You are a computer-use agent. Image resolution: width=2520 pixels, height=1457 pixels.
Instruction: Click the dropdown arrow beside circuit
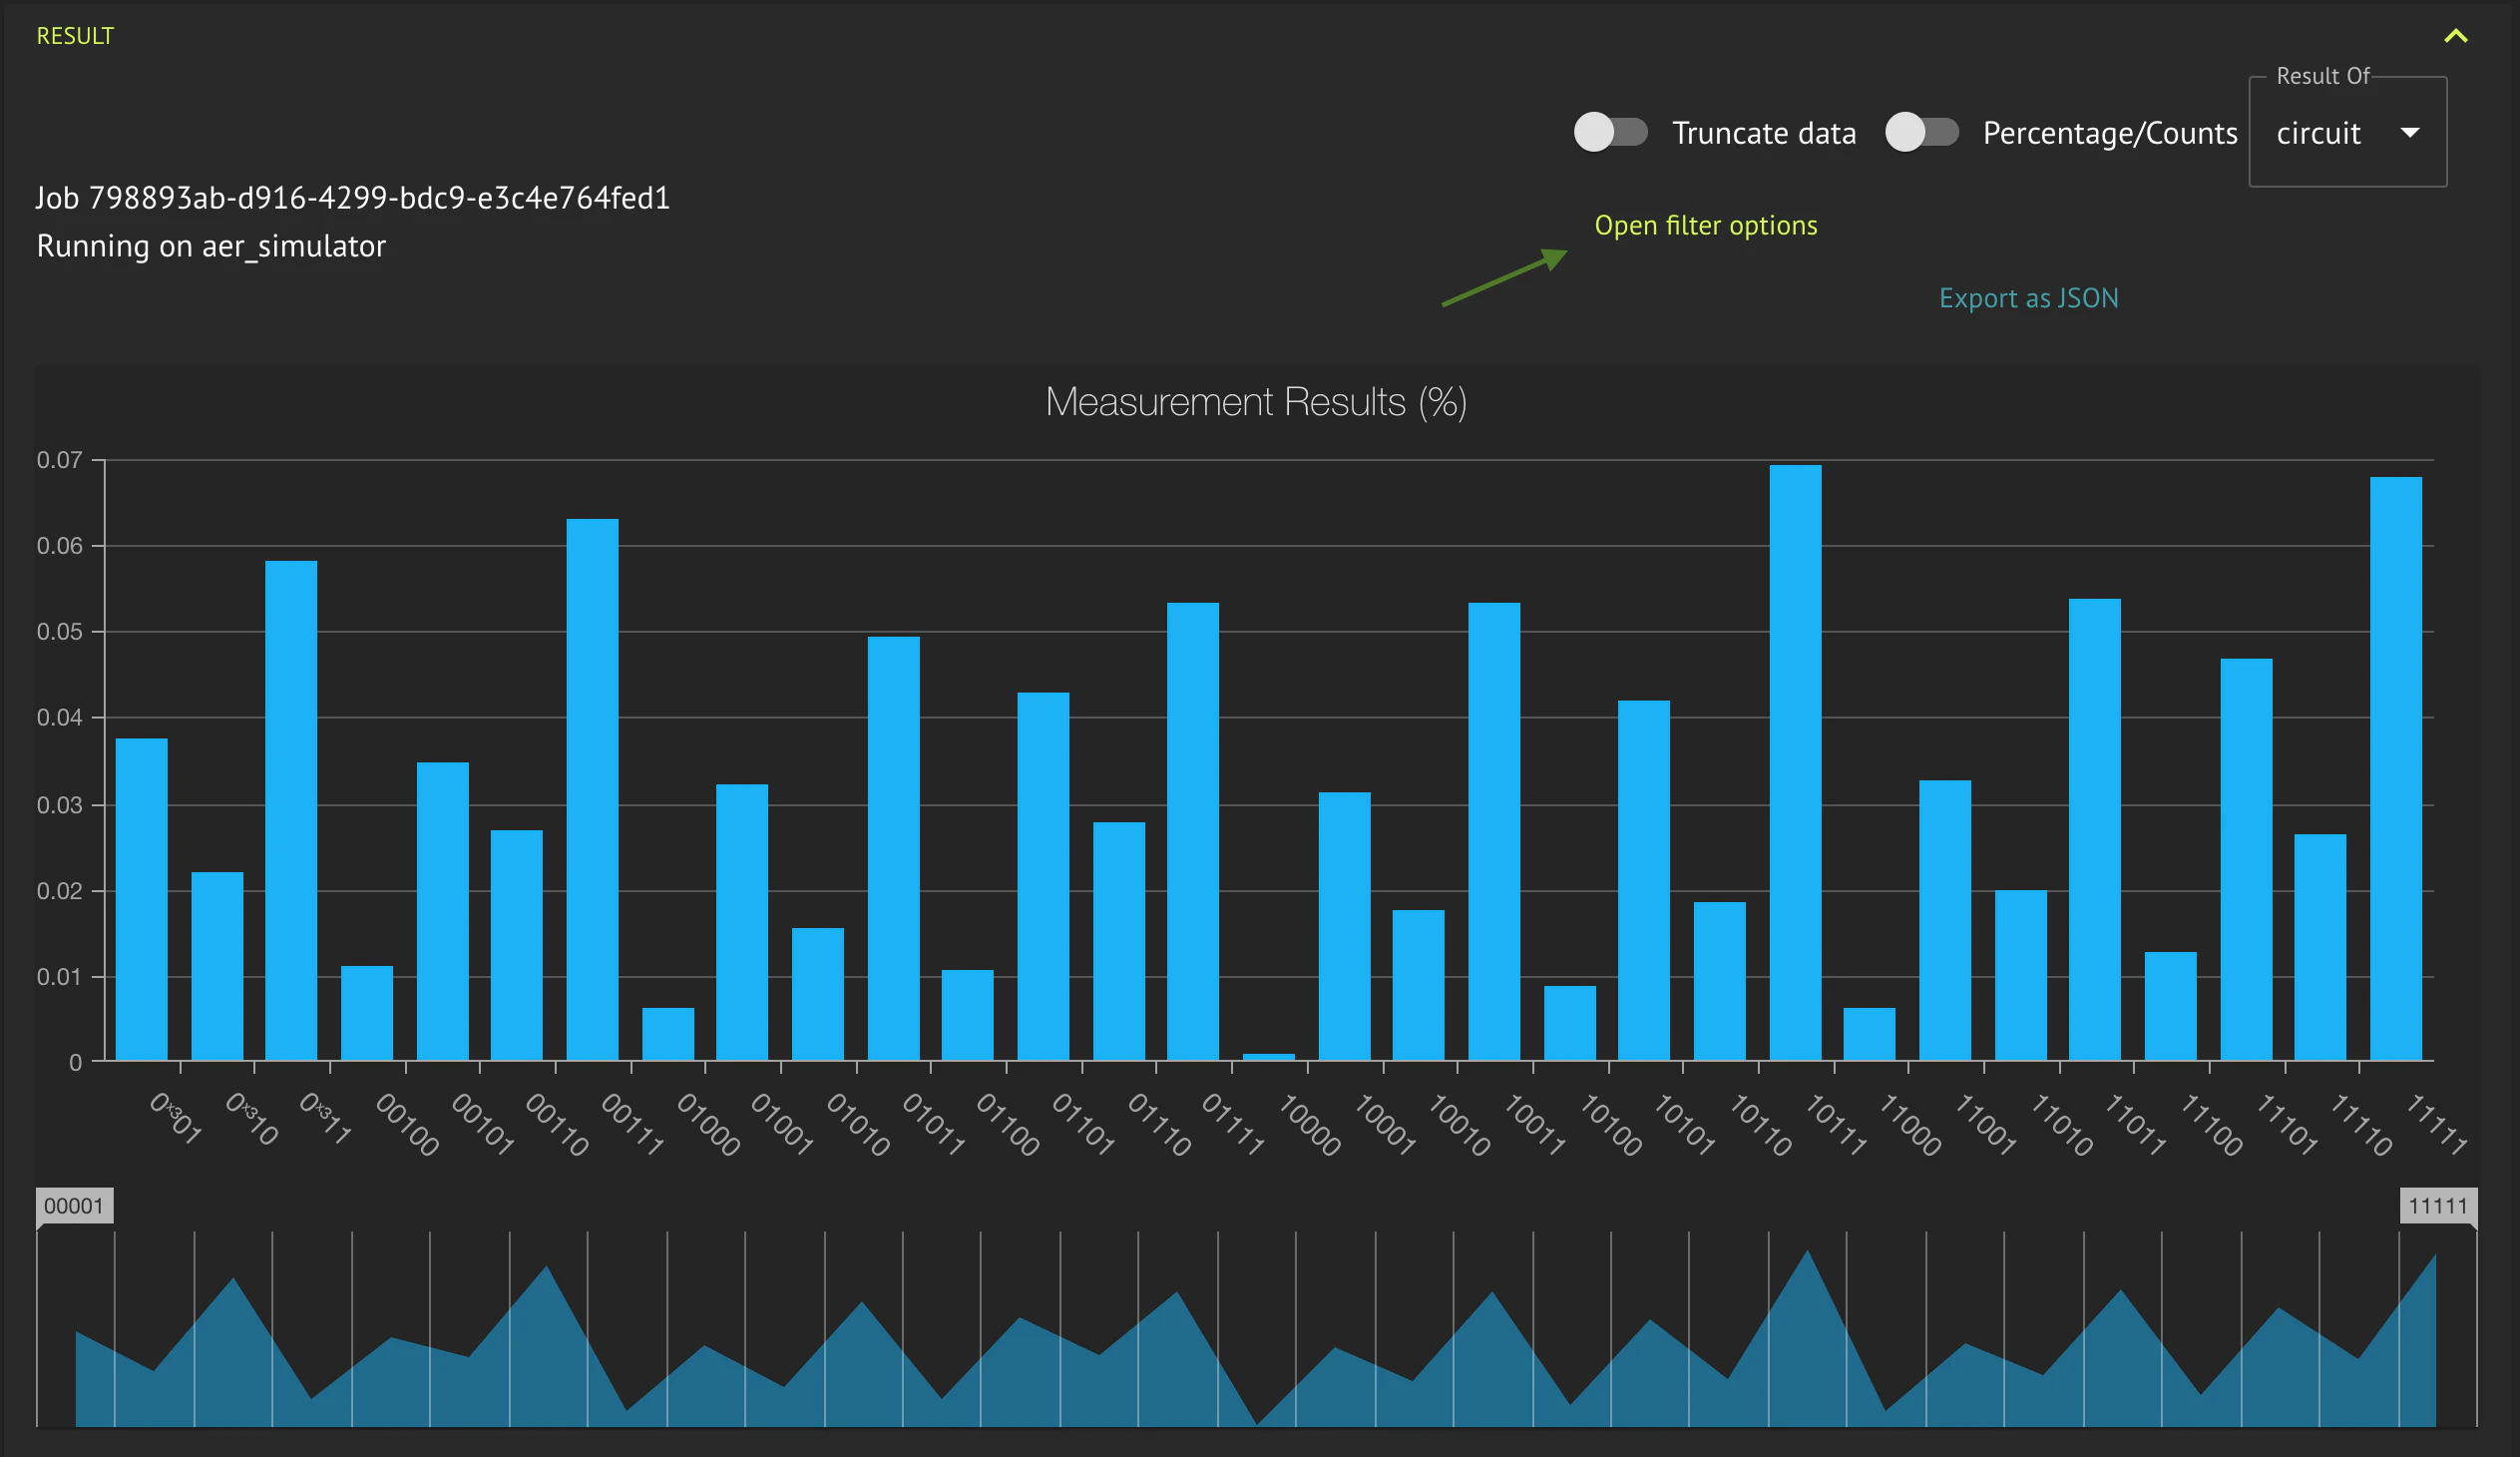(x=2410, y=133)
